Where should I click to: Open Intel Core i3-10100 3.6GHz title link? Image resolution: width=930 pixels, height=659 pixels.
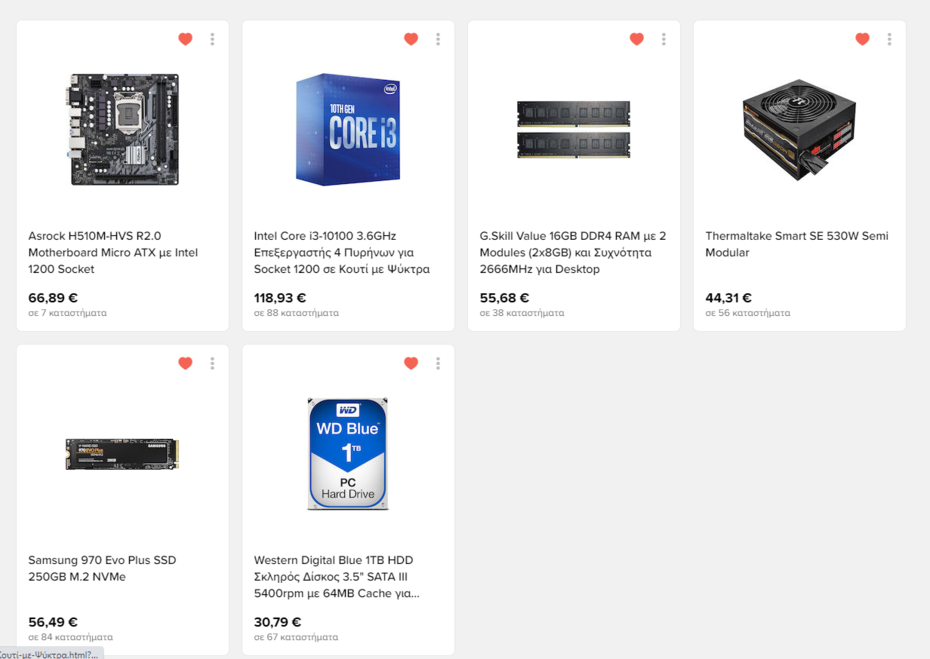coord(341,253)
